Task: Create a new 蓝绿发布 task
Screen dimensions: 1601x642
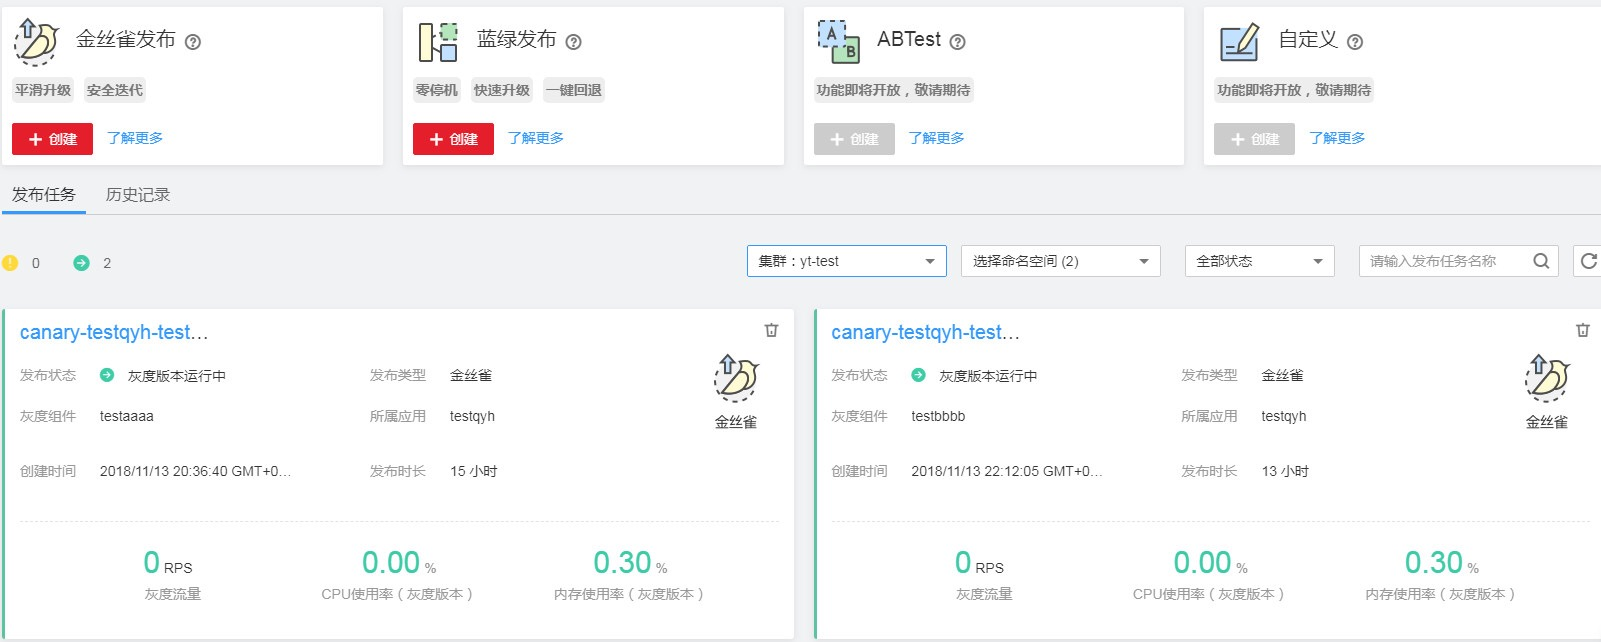Action: pos(453,139)
